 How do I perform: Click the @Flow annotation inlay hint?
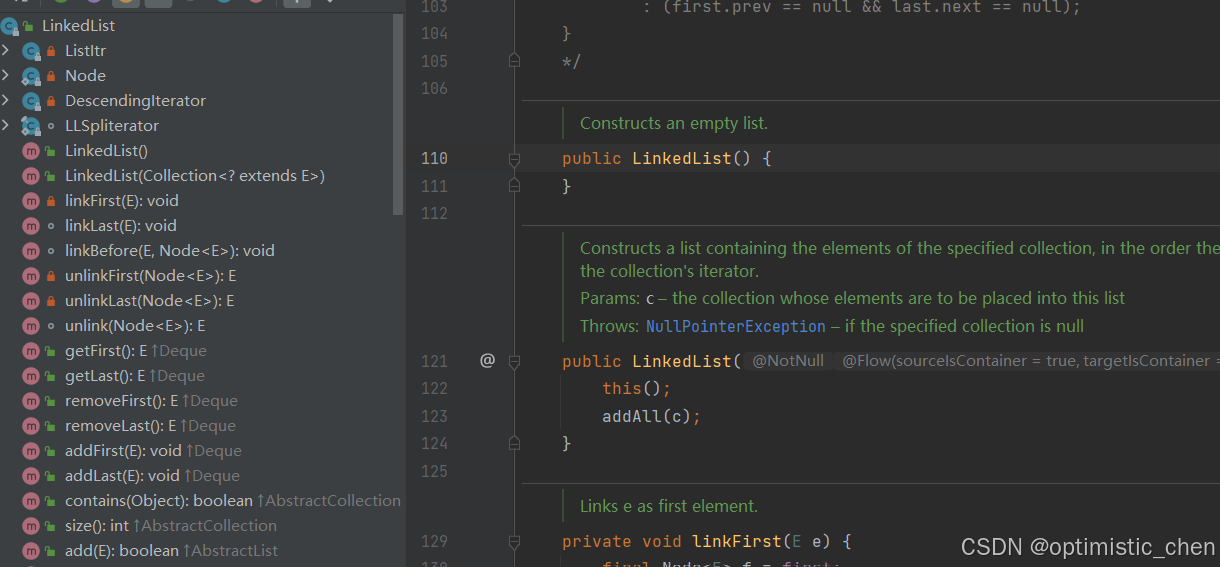1028,361
